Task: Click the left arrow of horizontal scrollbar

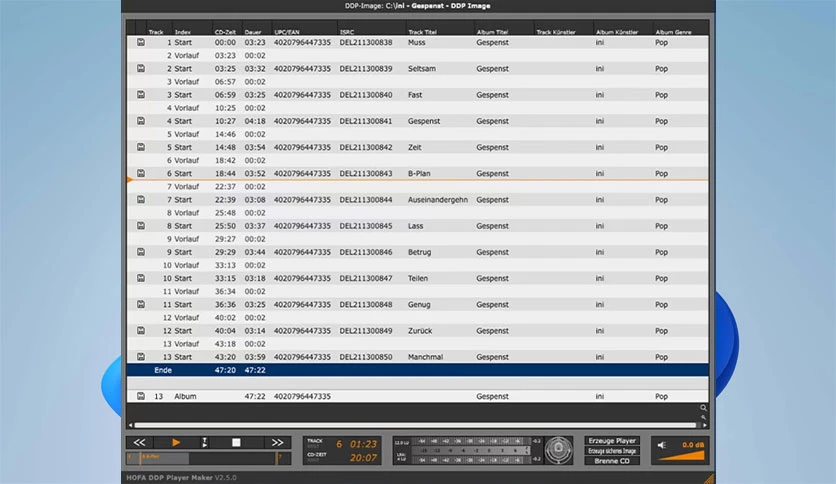Action: pyautogui.click(x=131, y=425)
